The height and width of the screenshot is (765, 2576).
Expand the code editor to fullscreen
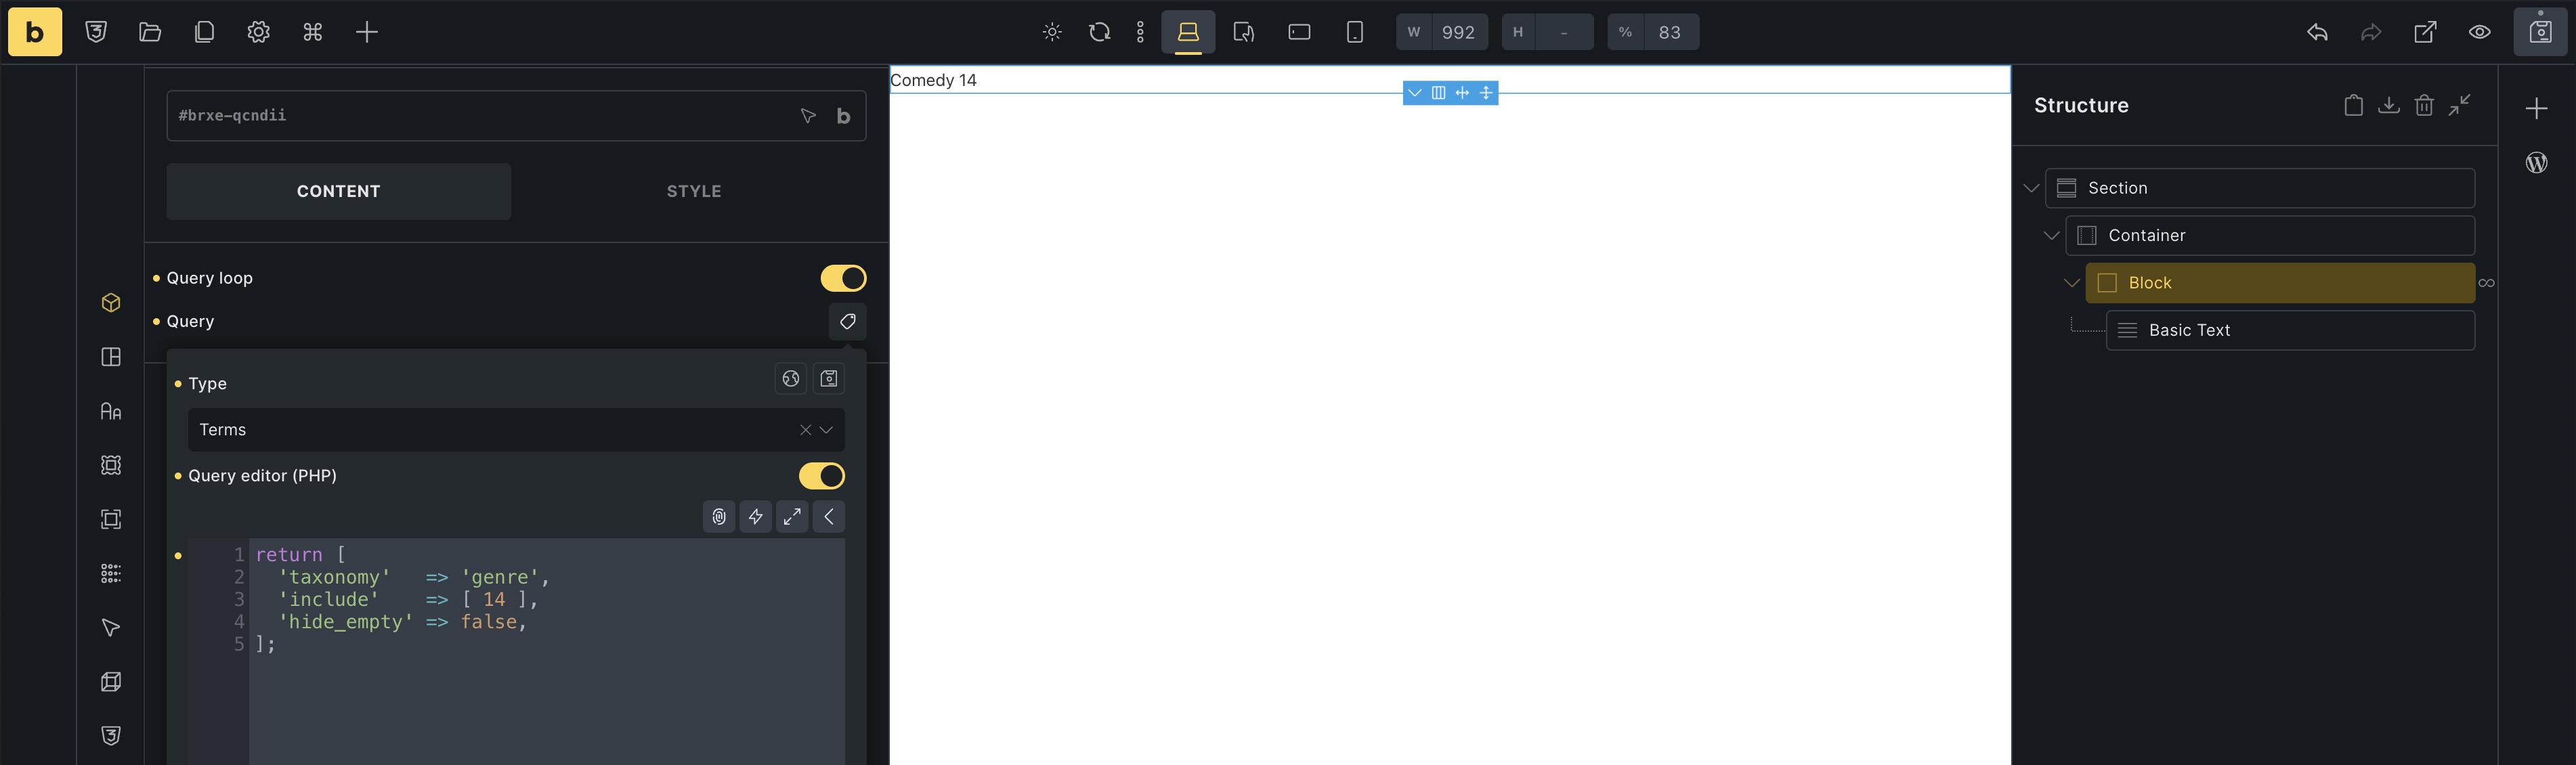coord(792,517)
